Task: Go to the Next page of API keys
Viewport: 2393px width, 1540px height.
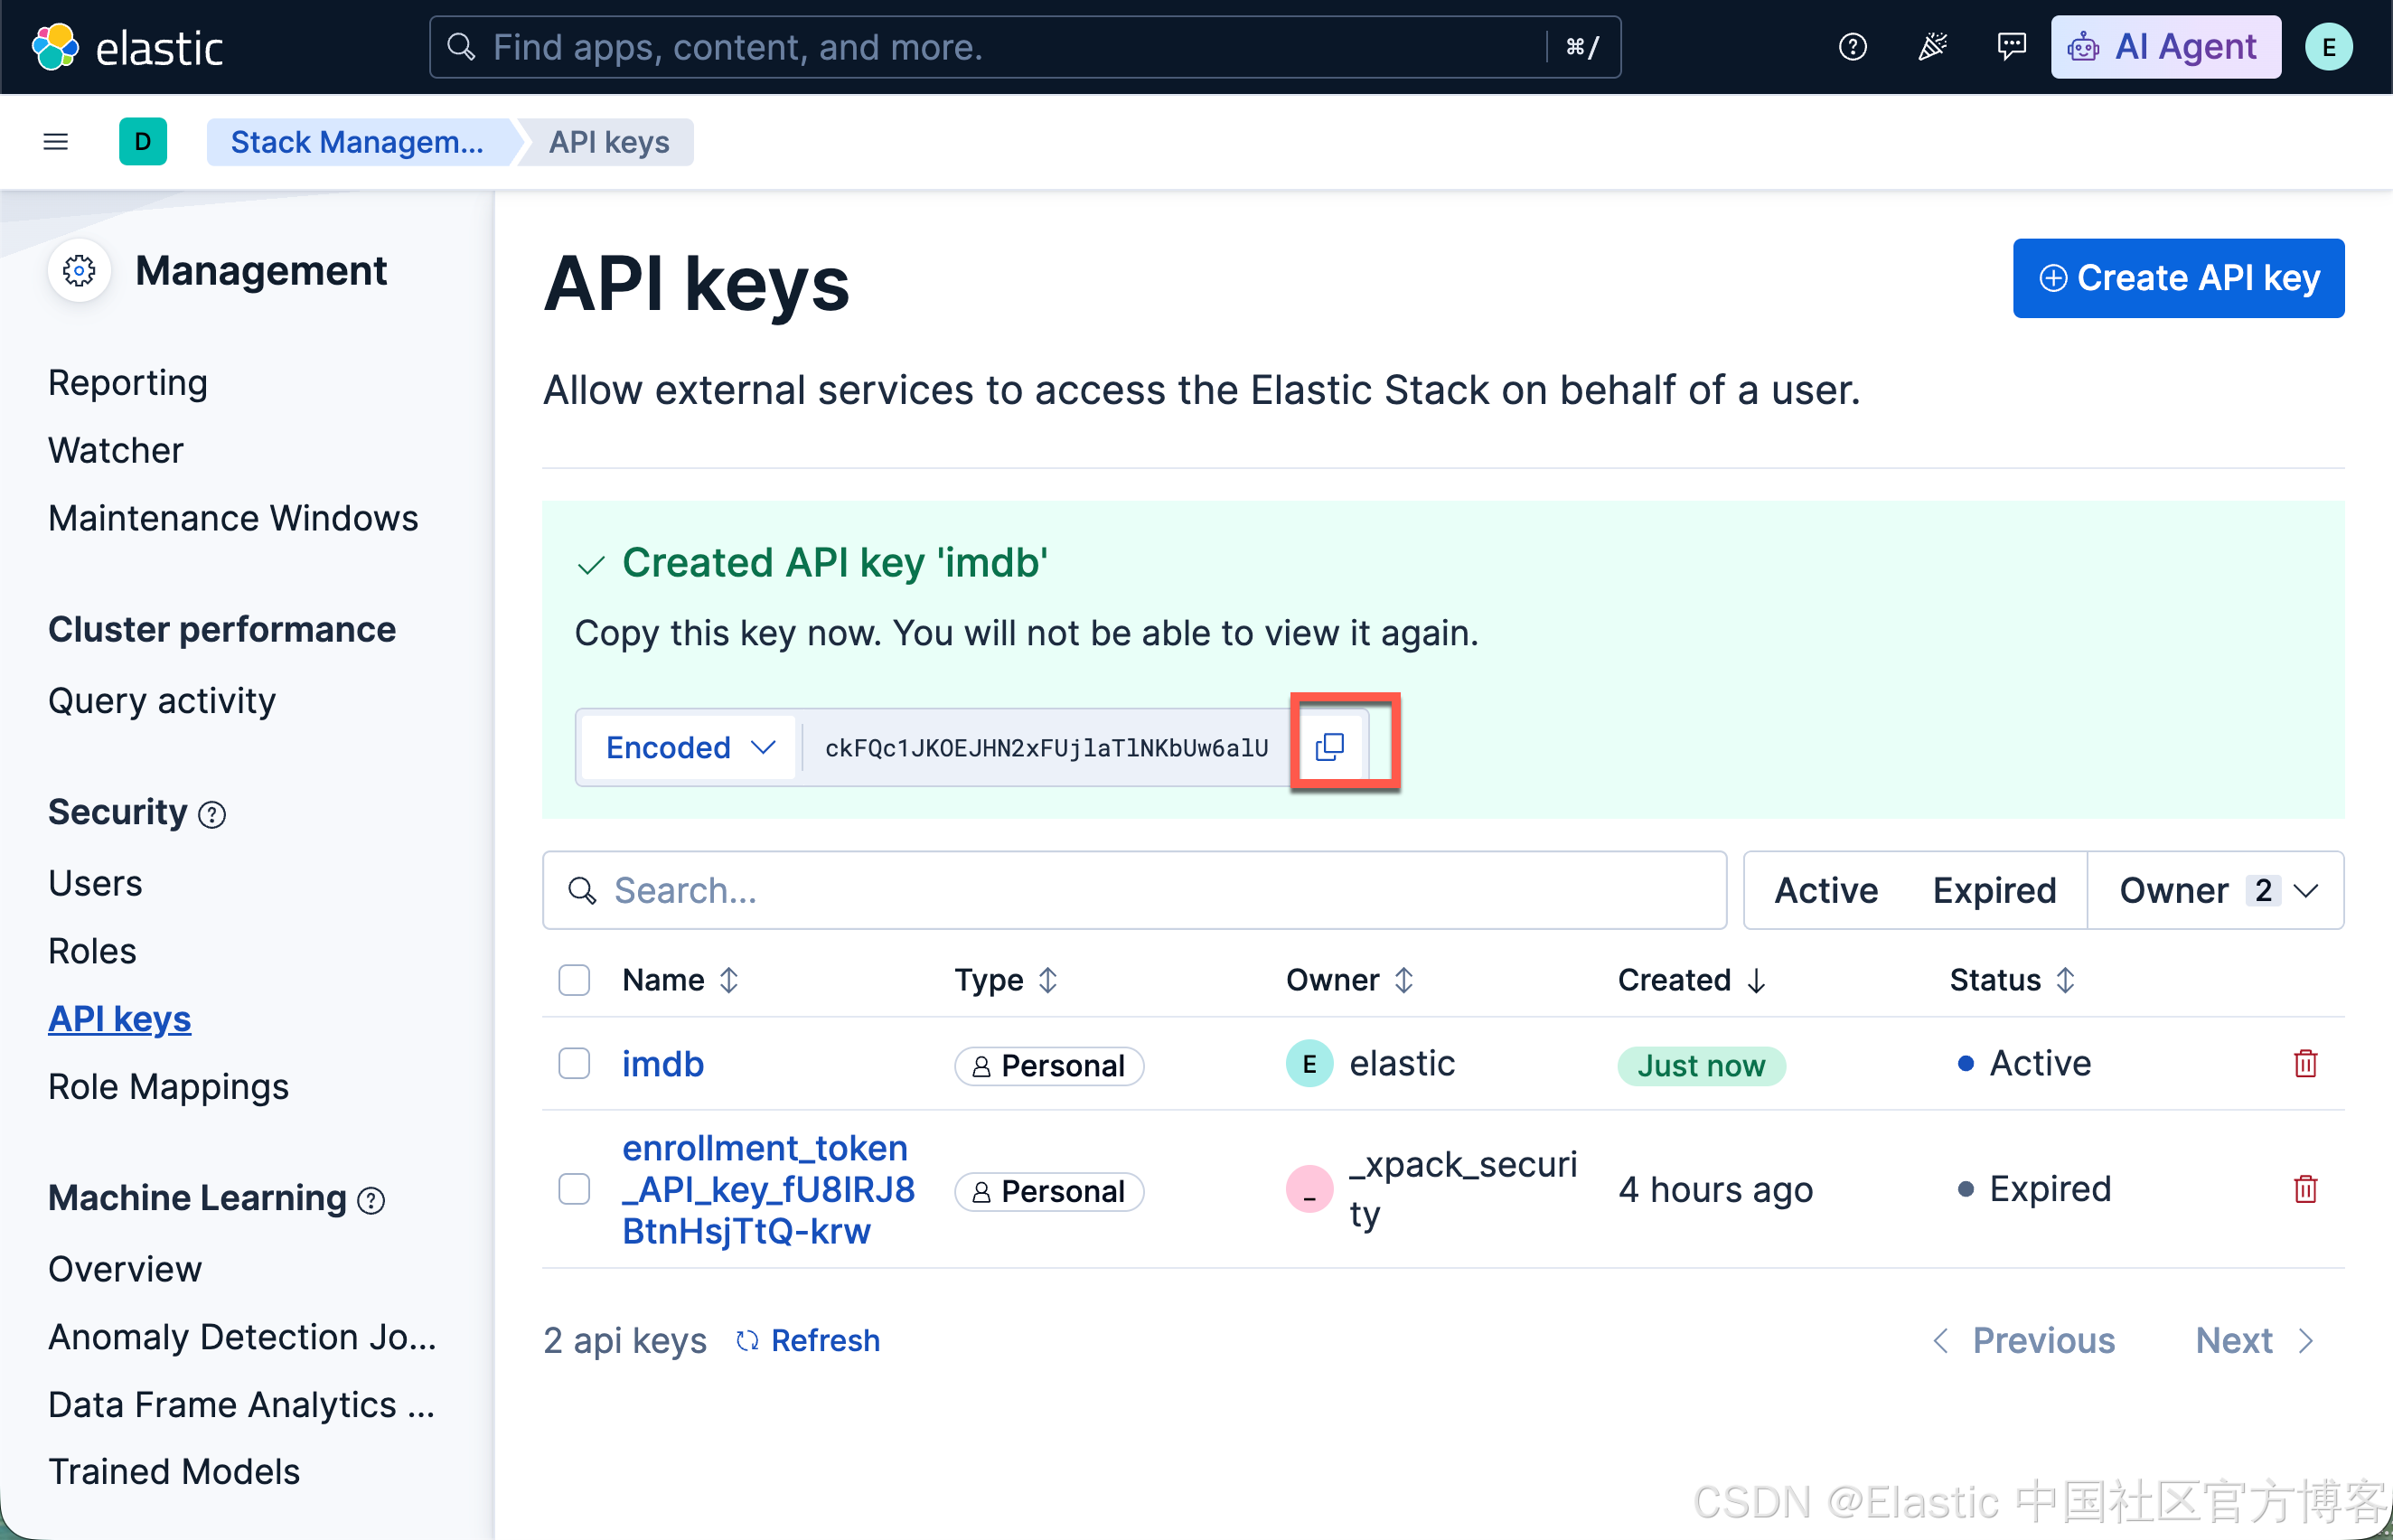Action: point(2256,1341)
